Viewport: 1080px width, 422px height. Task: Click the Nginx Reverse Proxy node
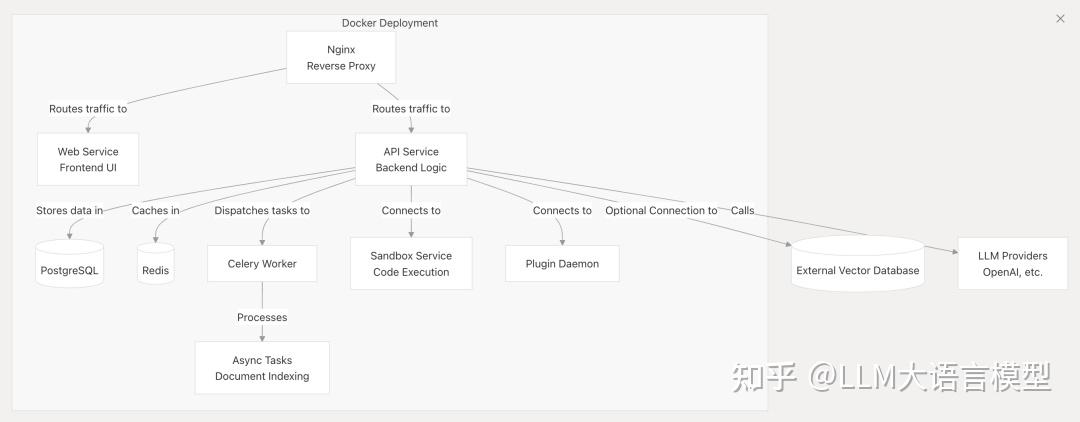coord(341,57)
